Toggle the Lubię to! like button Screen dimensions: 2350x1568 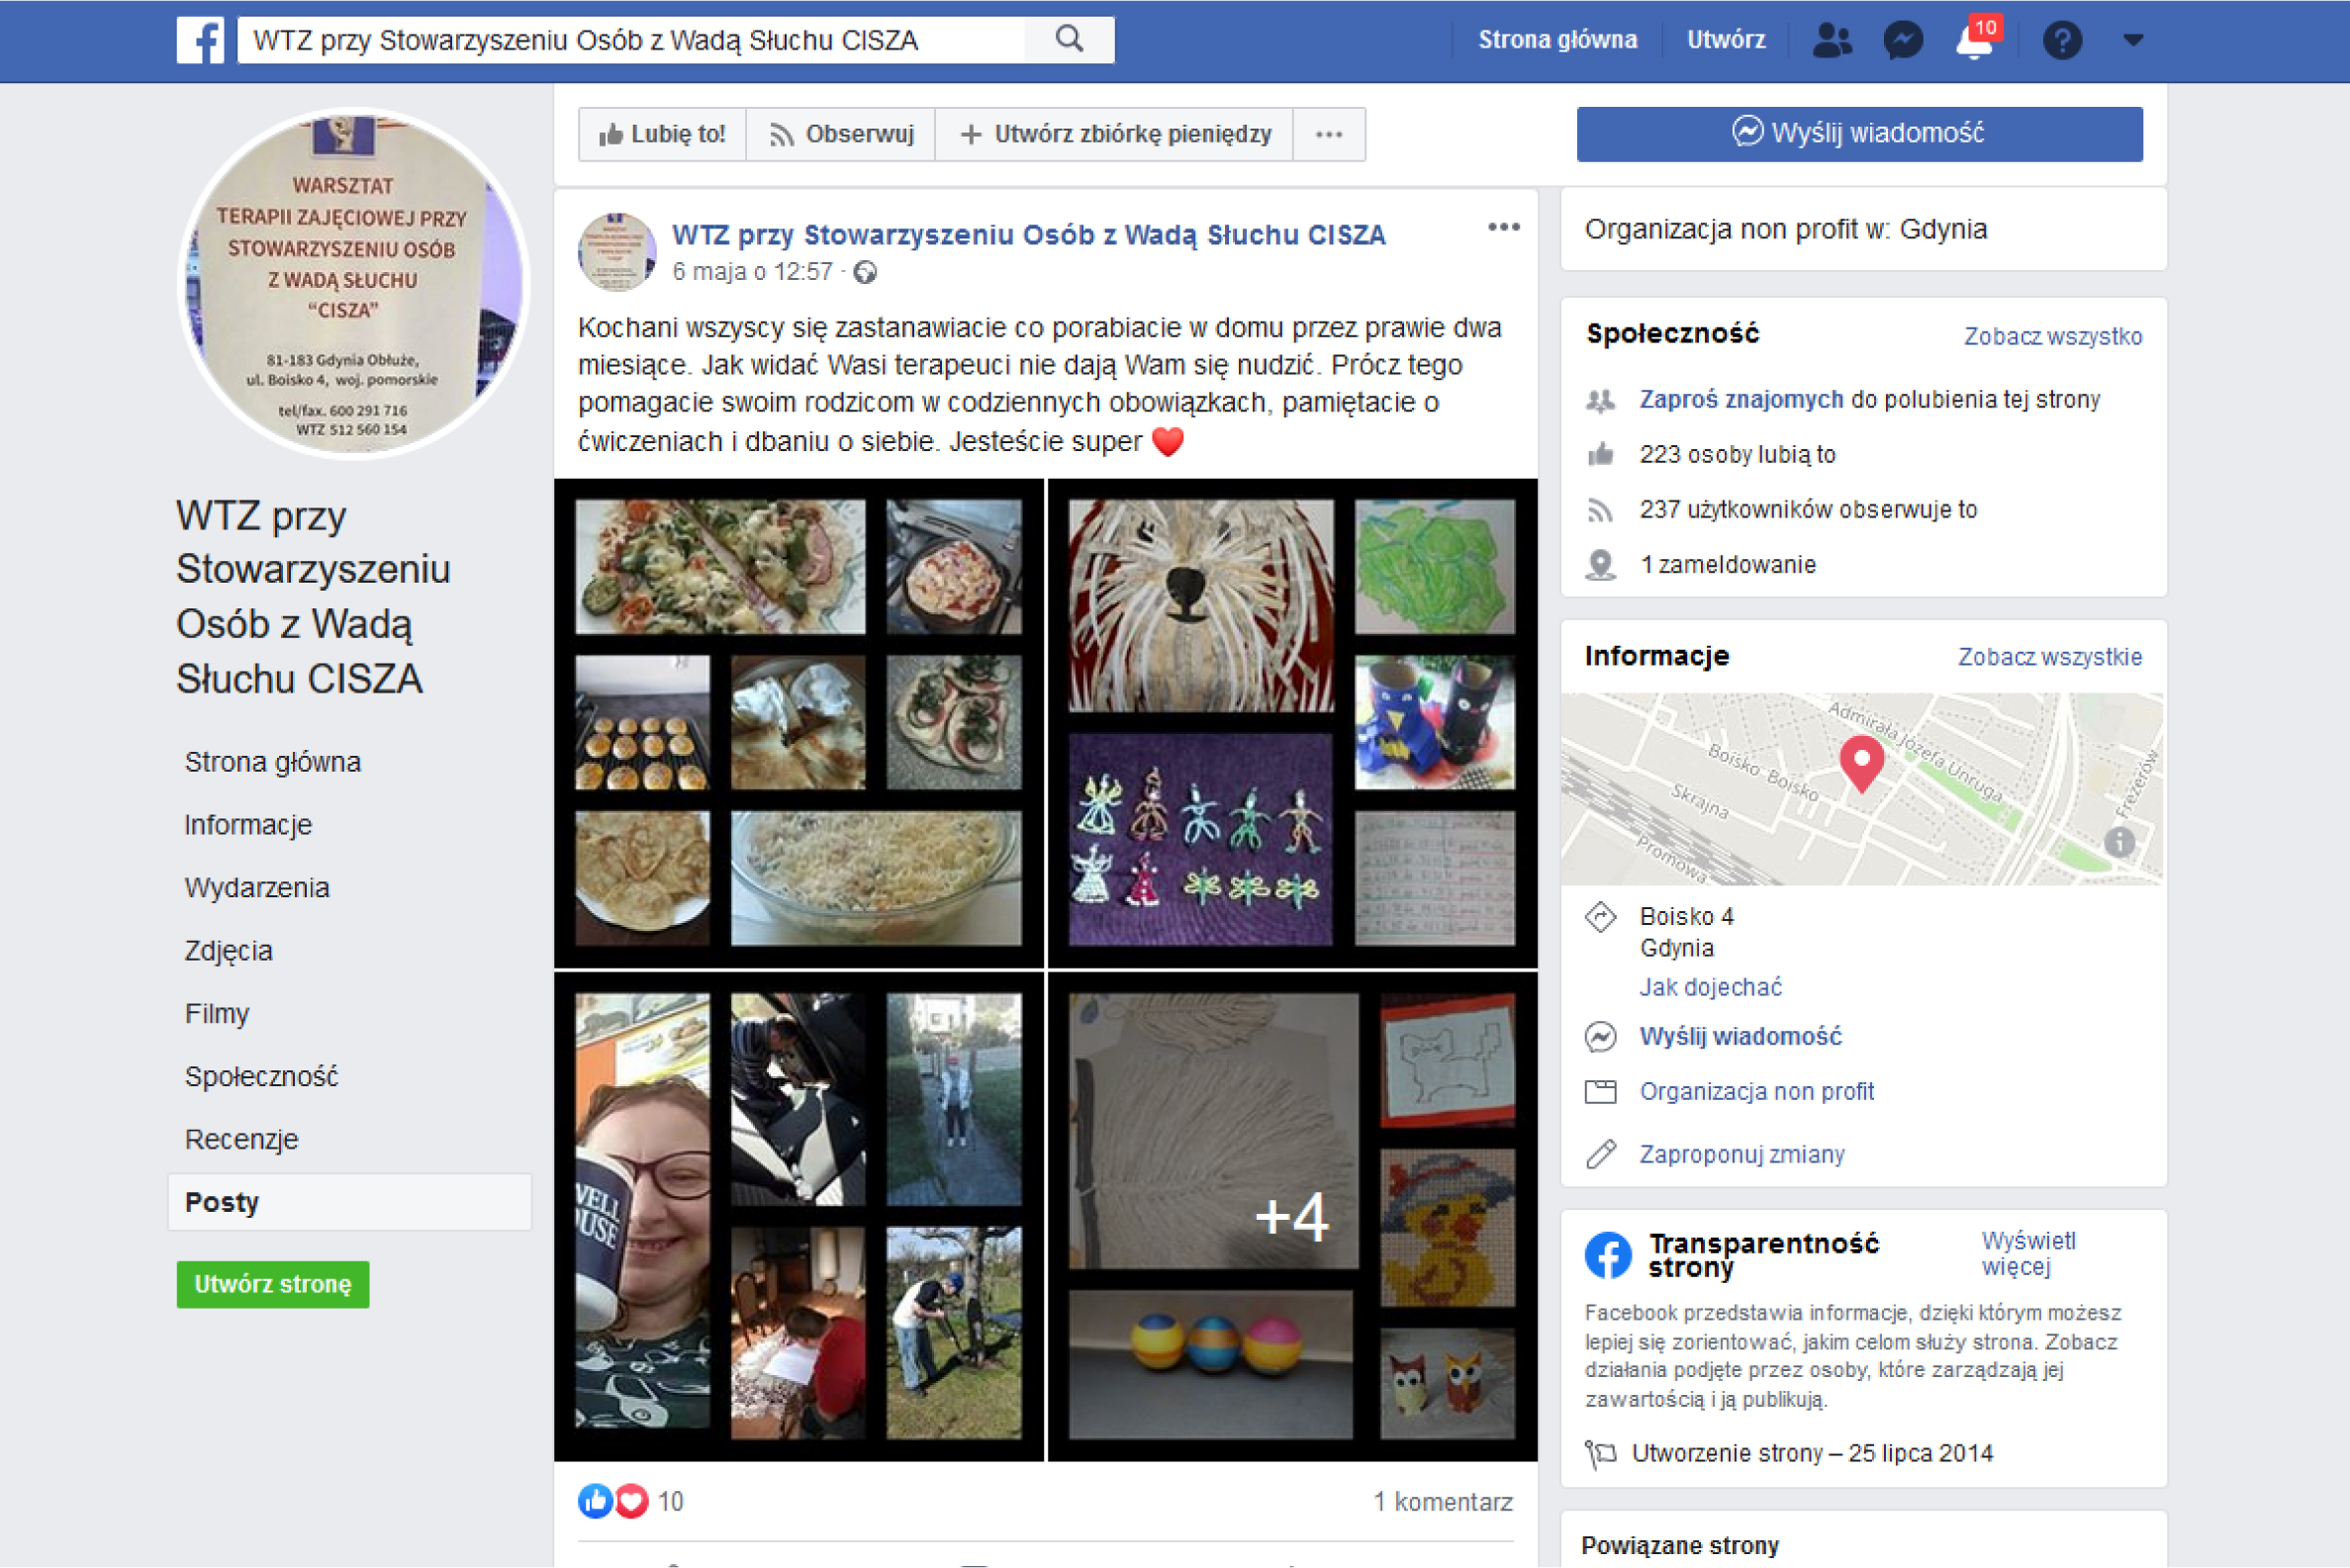[662, 134]
